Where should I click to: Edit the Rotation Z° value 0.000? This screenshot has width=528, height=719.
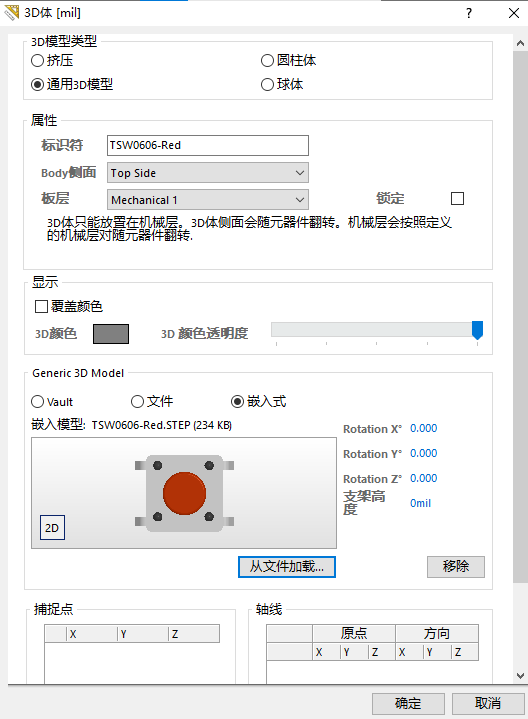[x=423, y=478]
